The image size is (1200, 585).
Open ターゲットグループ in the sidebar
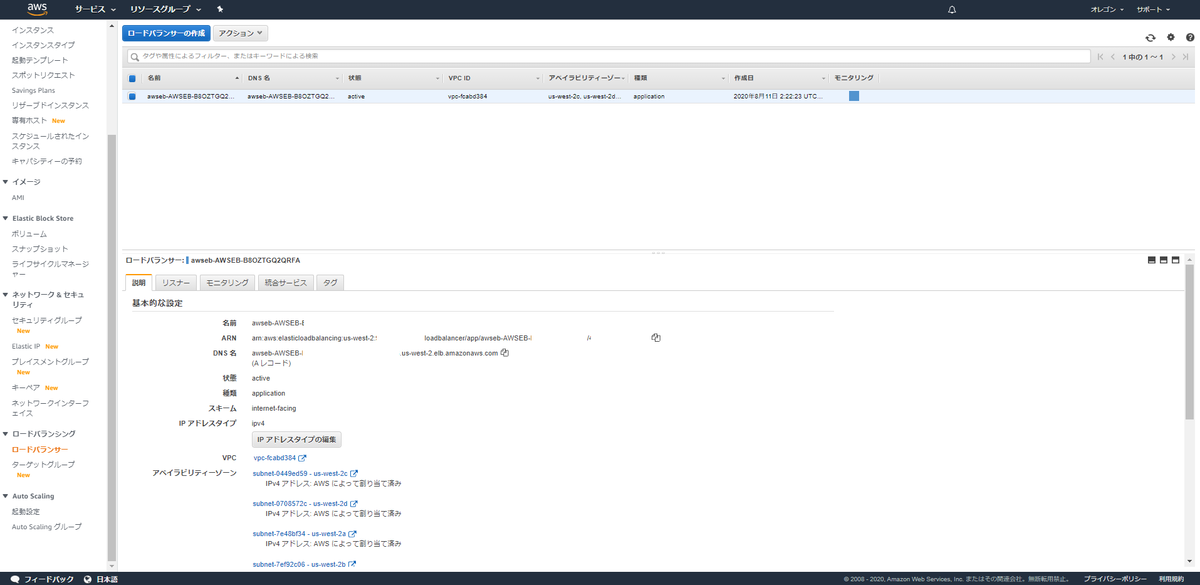coord(43,465)
